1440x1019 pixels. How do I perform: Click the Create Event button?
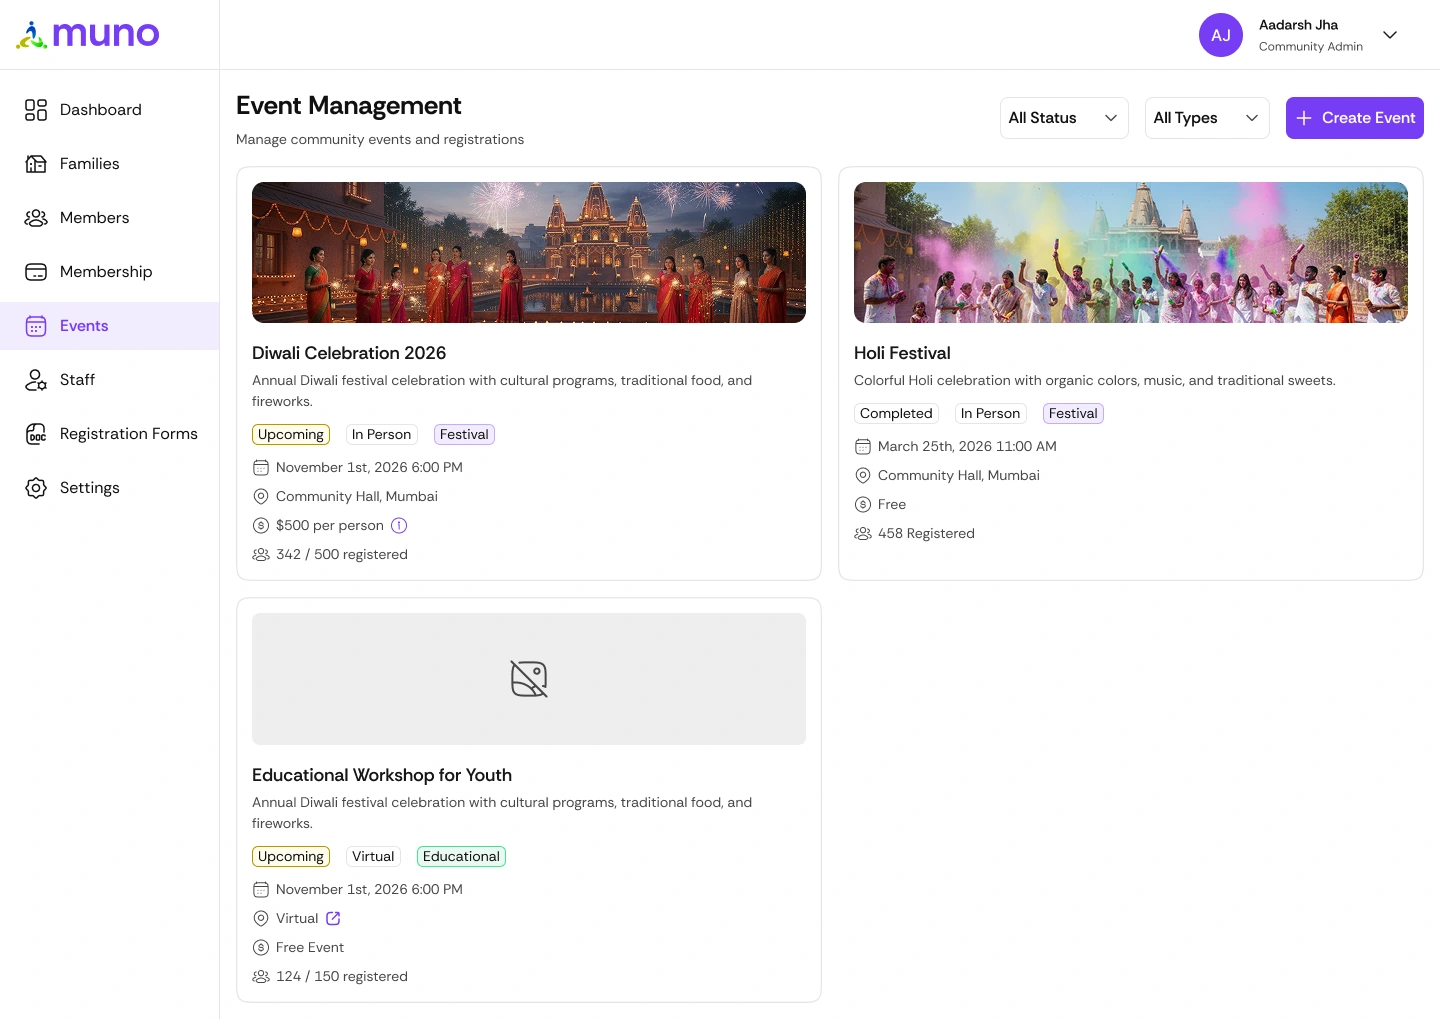1355,118
